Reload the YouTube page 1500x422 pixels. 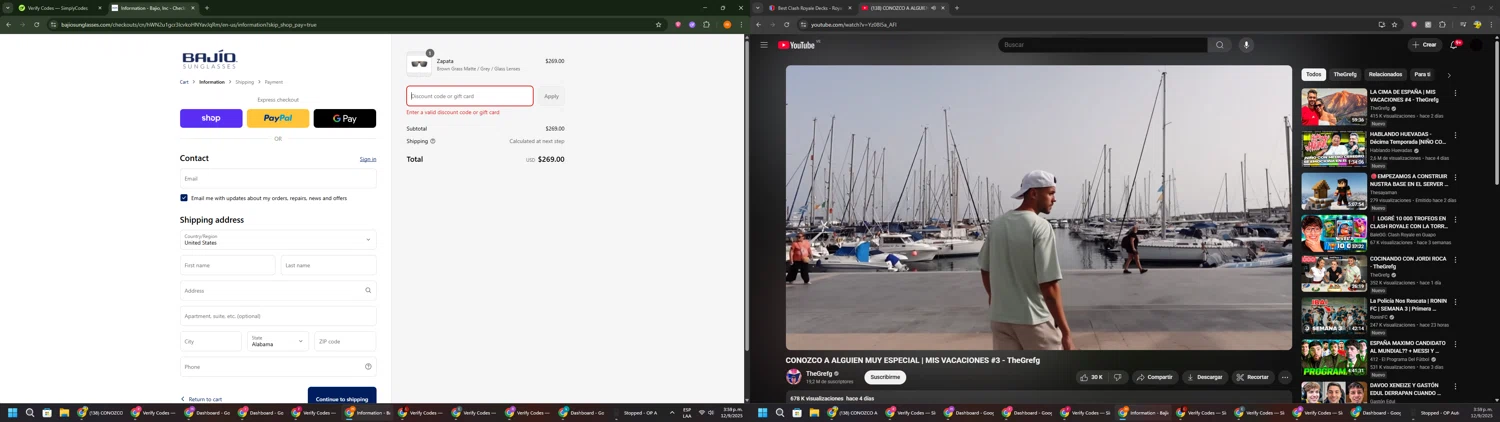[x=787, y=24]
